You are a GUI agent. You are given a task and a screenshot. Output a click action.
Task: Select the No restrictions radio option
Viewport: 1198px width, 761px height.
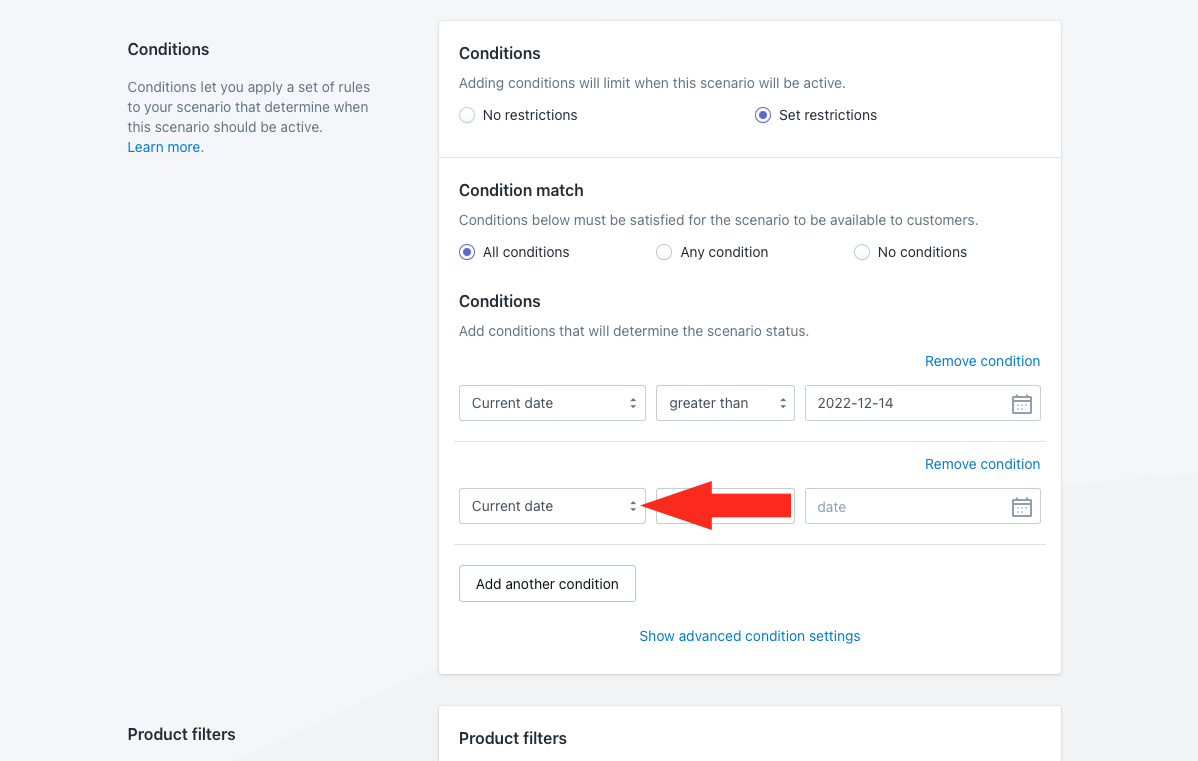467,115
